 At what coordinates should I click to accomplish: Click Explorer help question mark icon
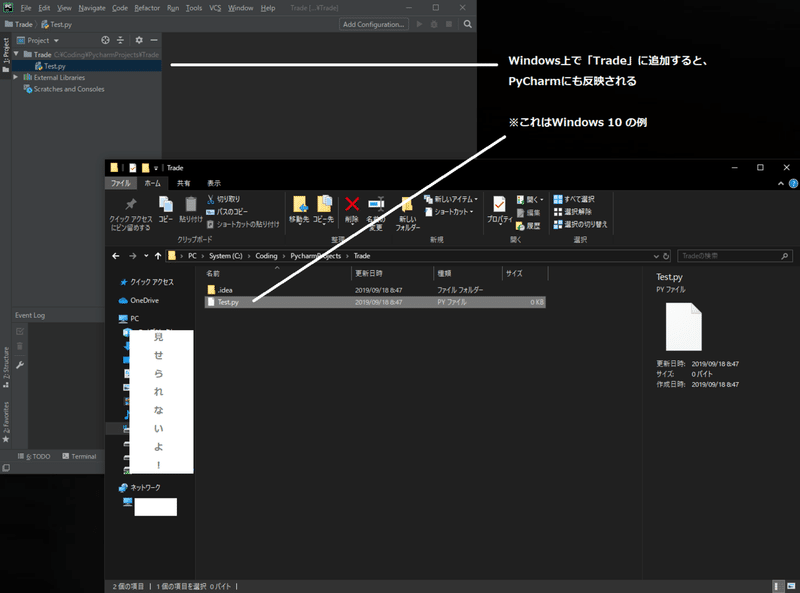click(793, 183)
